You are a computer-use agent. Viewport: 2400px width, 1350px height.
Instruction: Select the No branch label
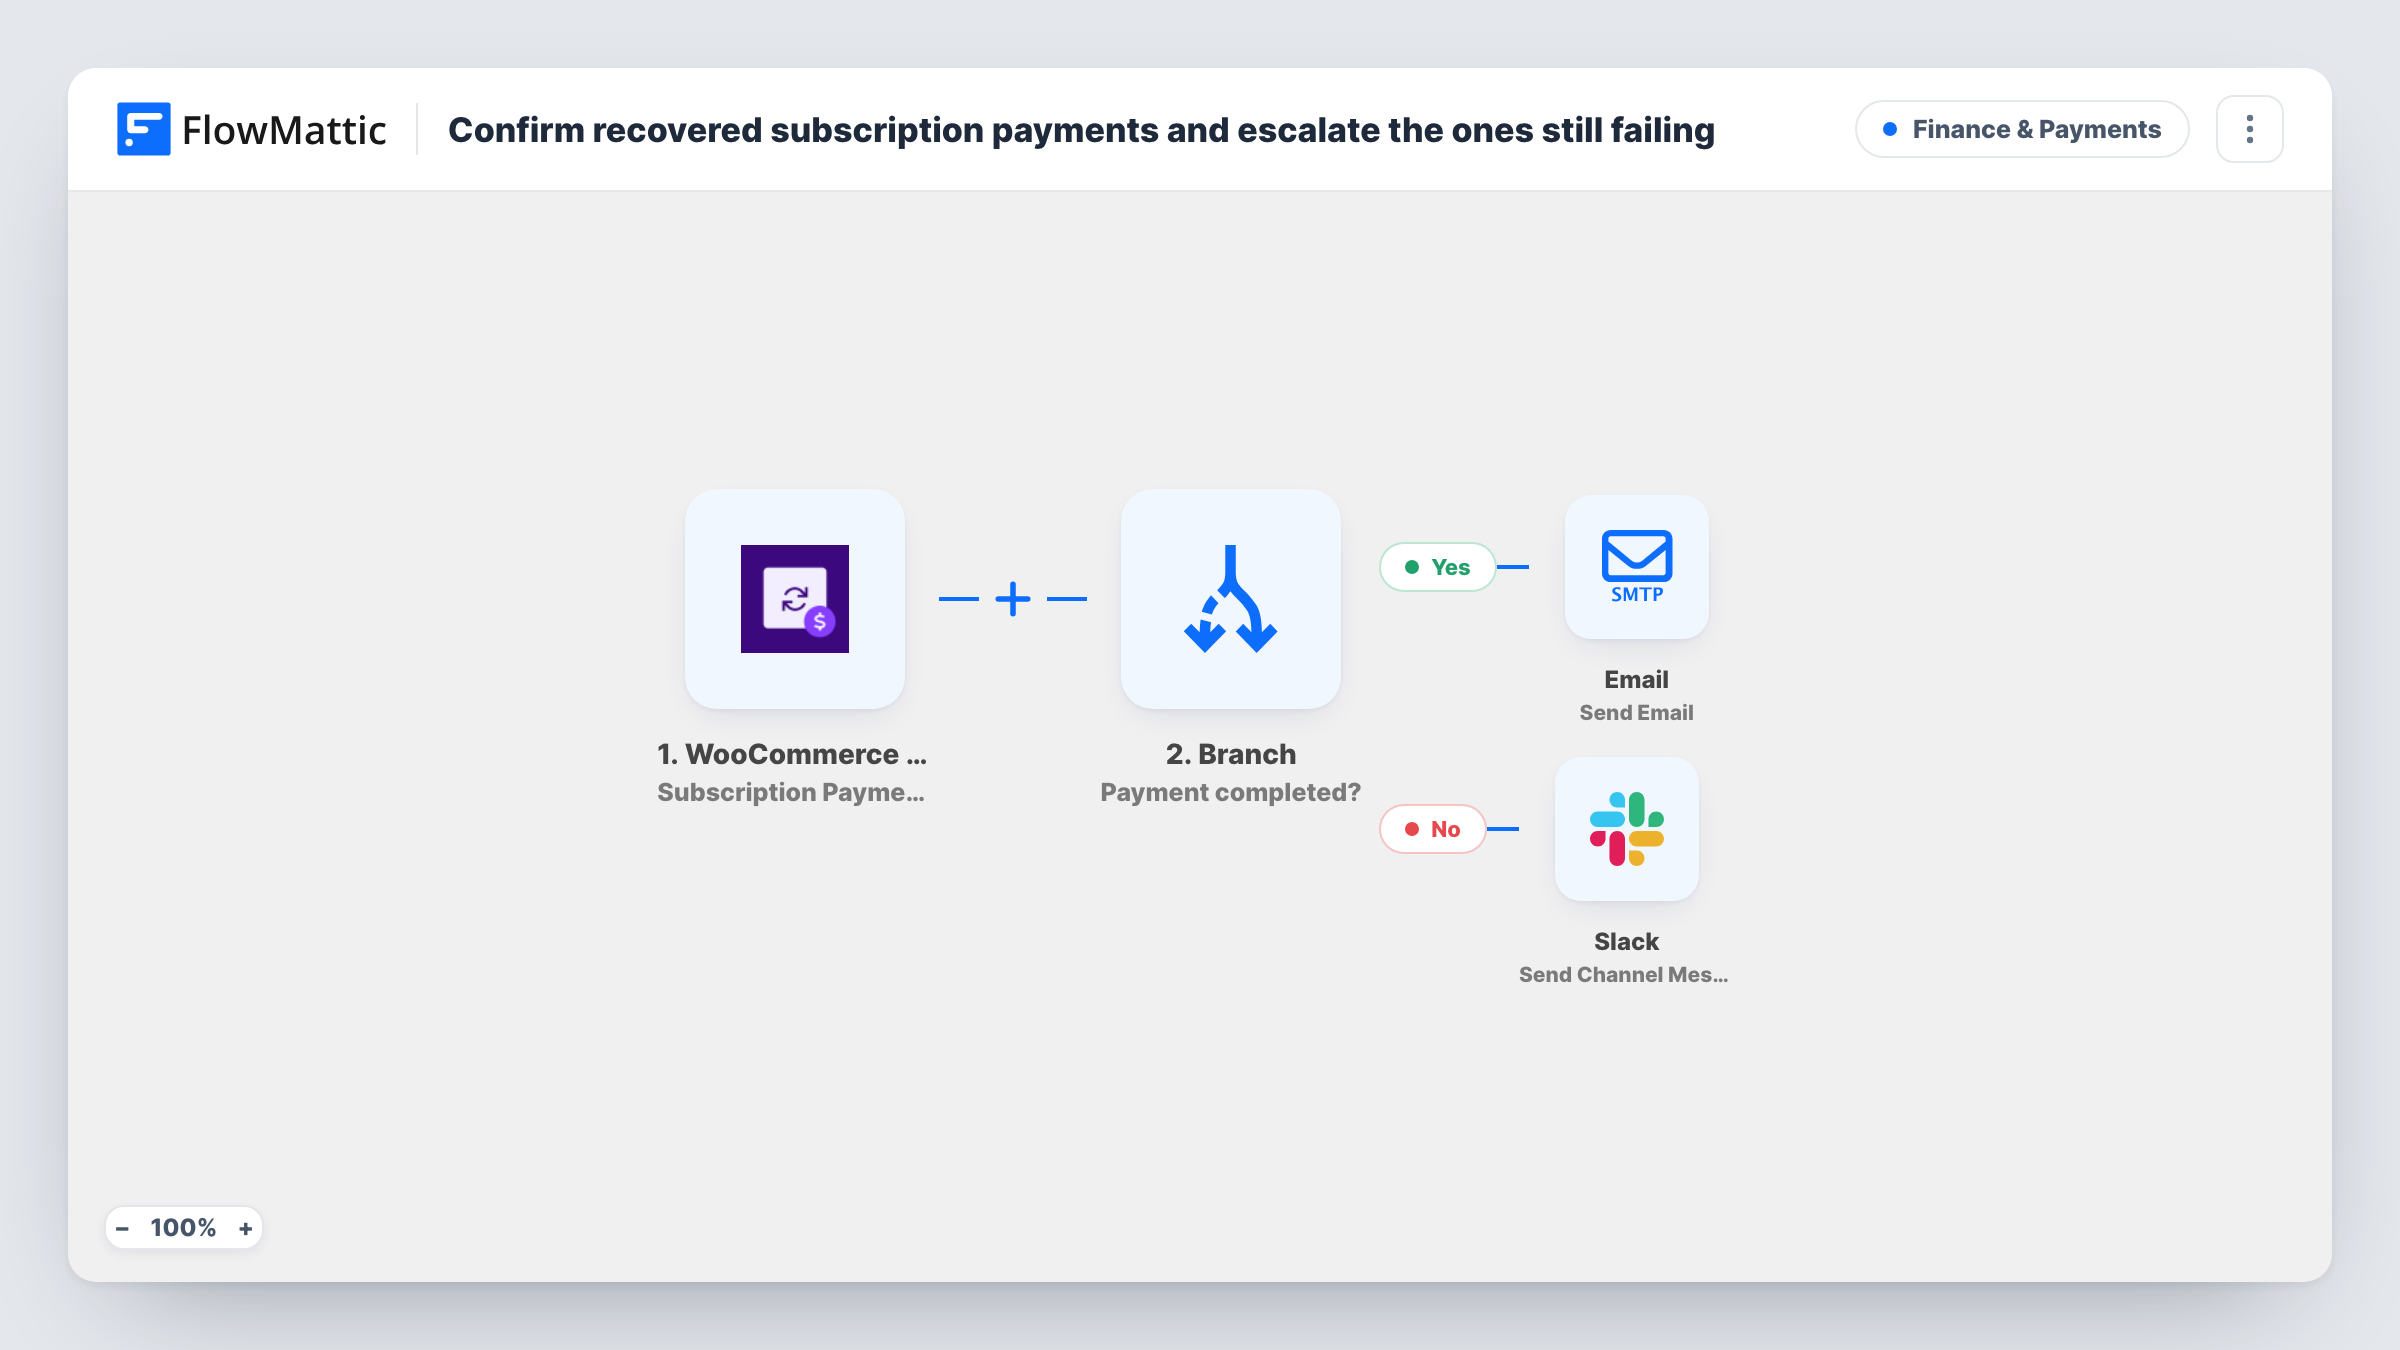point(1433,829)
